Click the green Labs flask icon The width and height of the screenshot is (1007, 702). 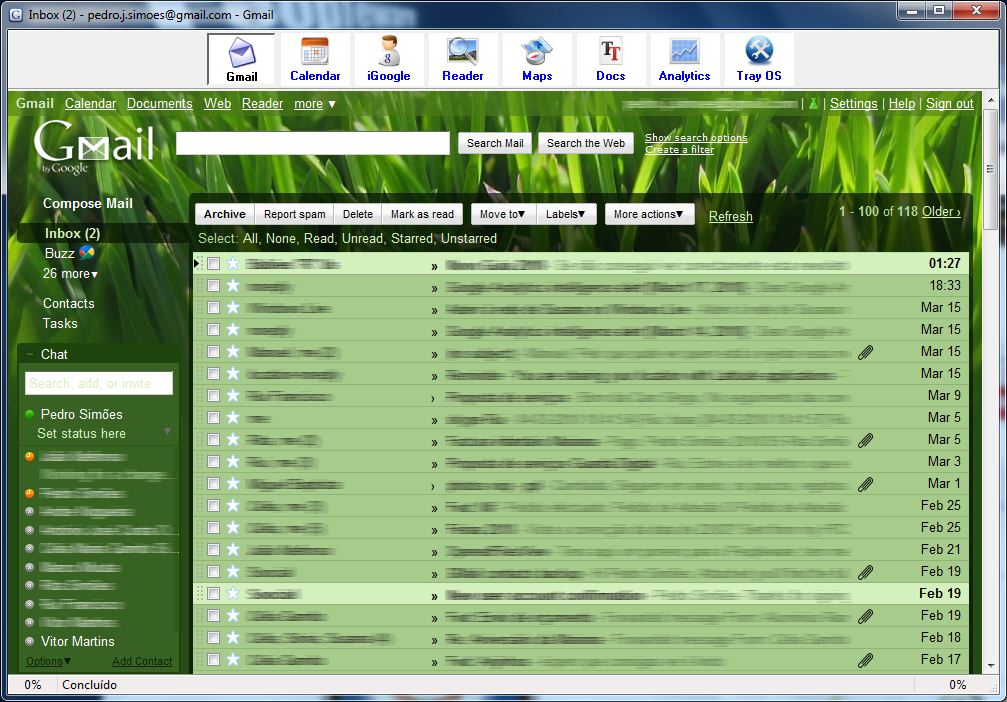[x=813, y=103]
